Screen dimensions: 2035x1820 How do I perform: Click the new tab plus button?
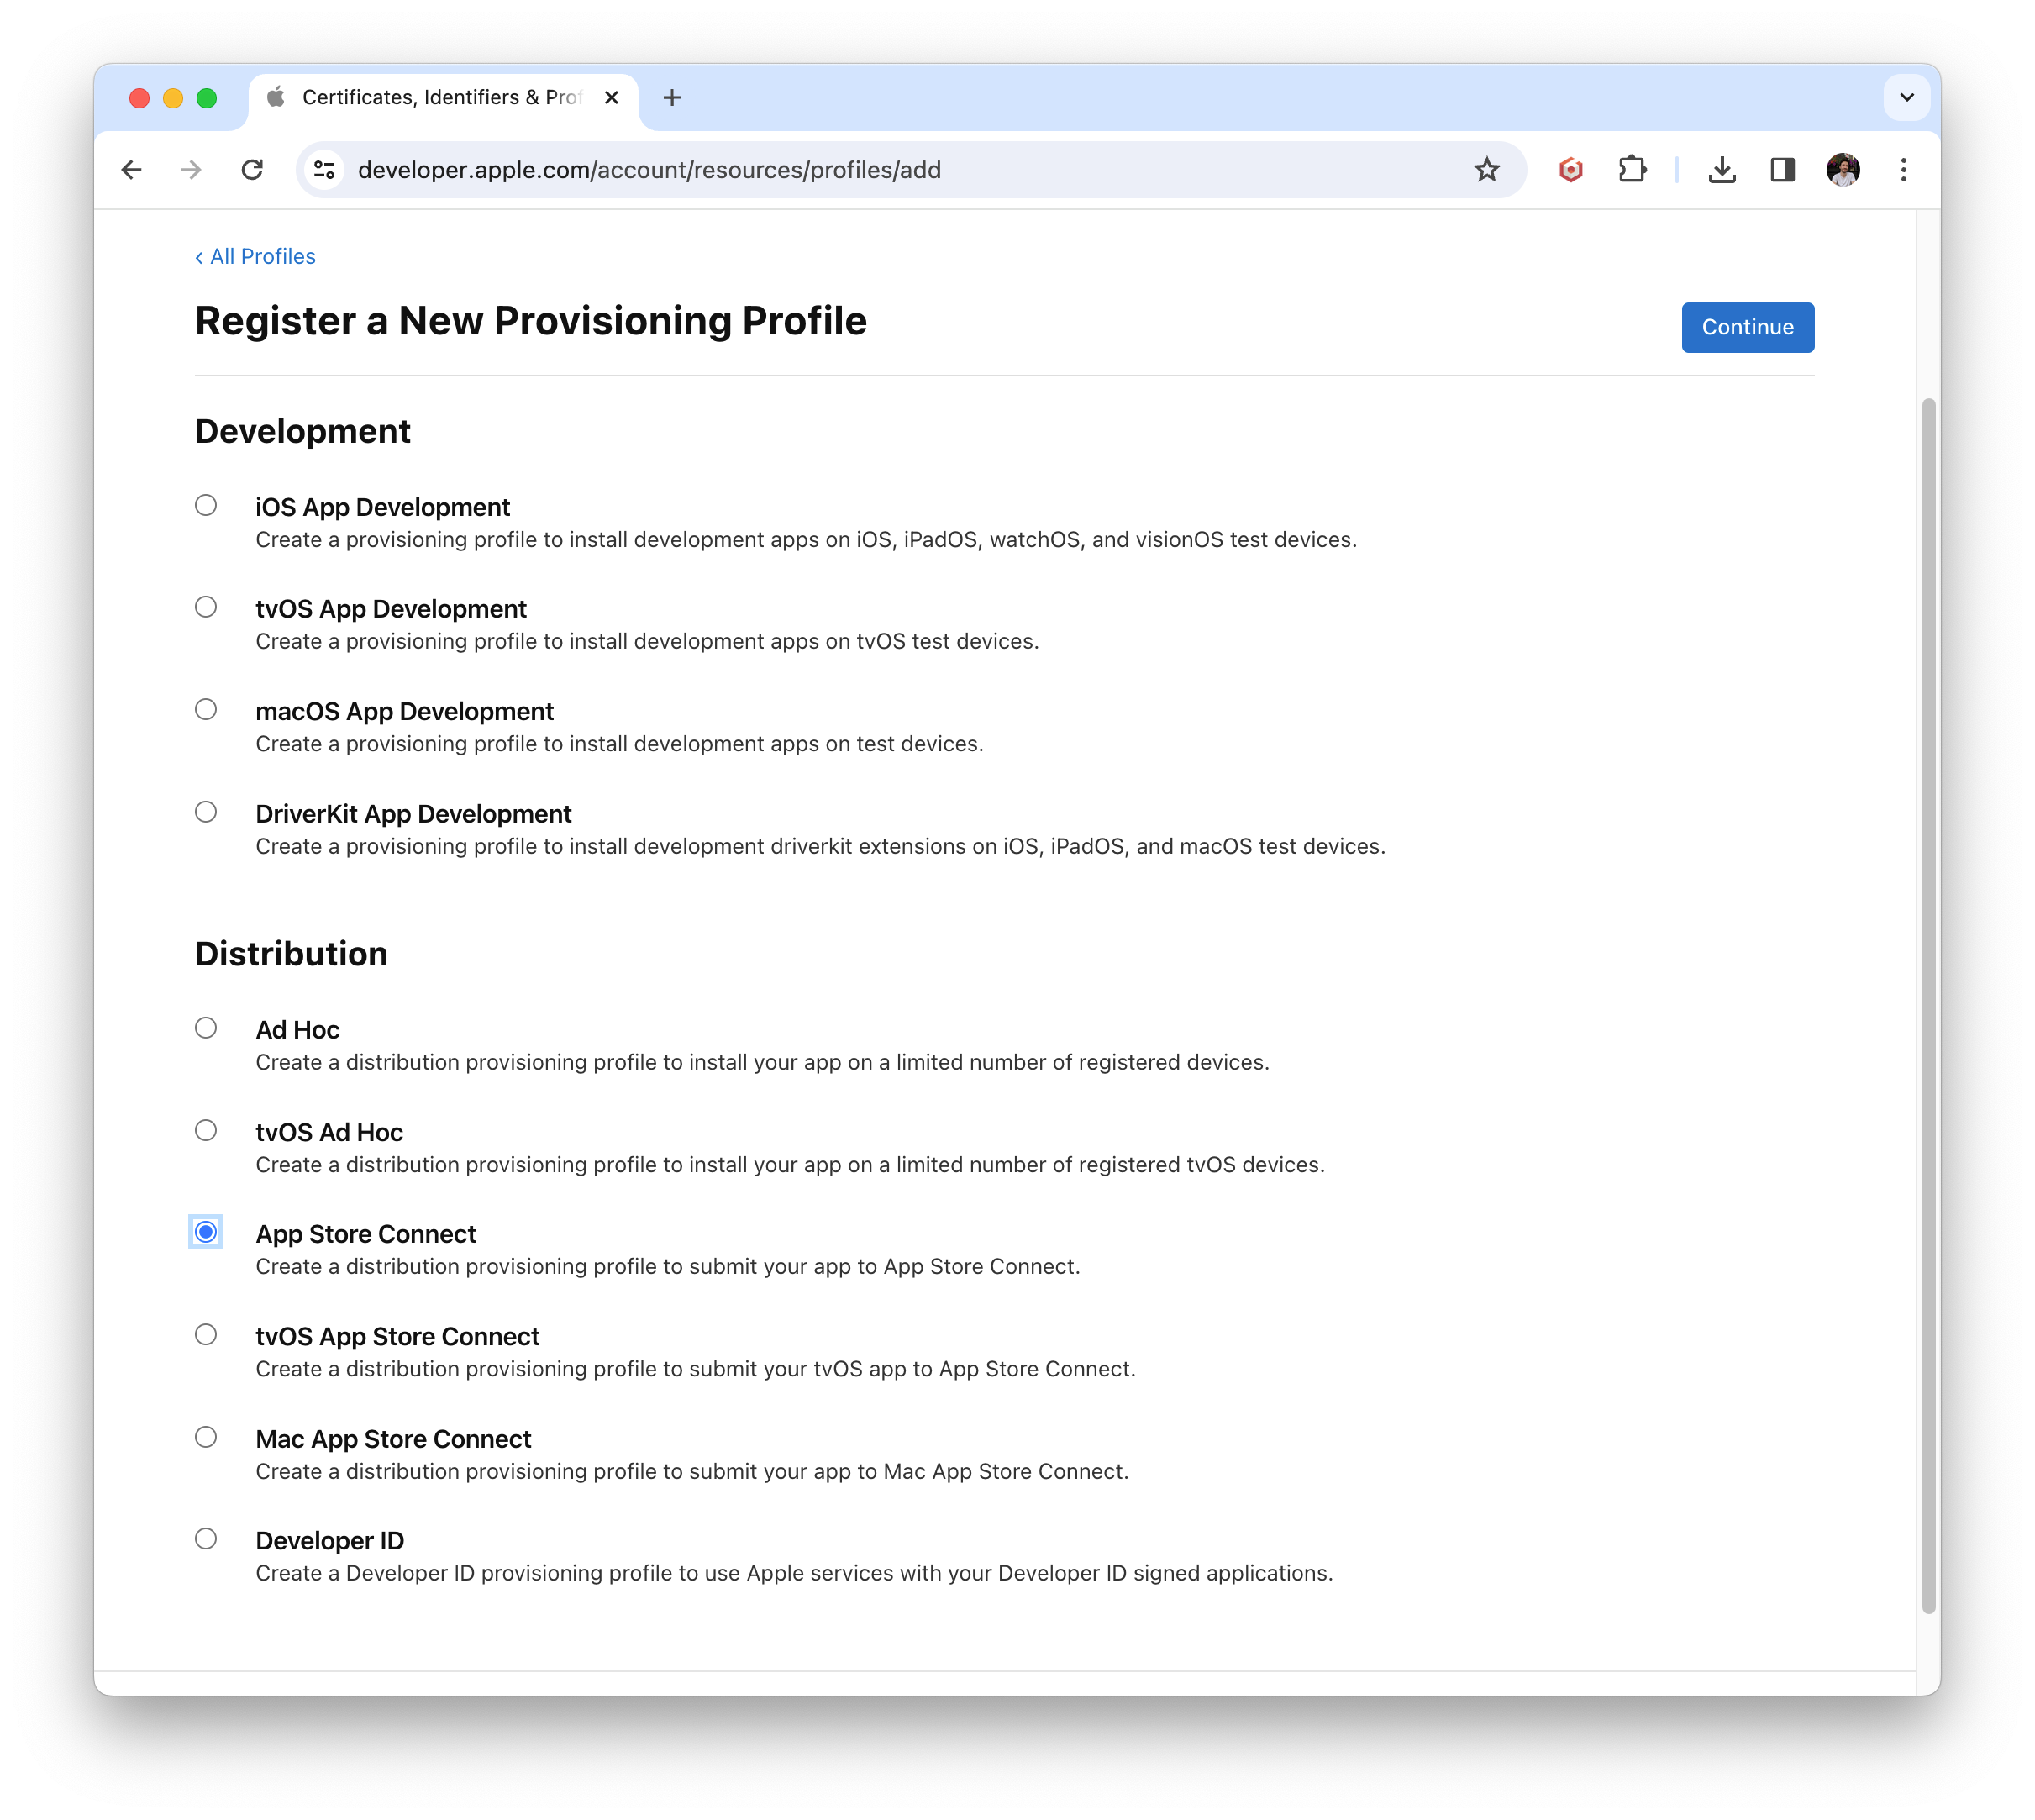[x=670, y=97]
